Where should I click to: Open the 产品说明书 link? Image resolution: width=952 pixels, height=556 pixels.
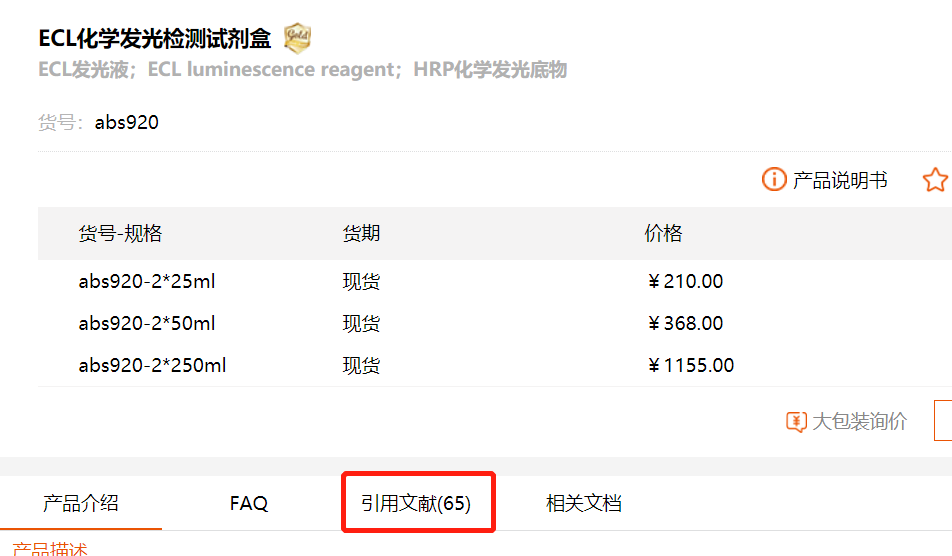(840, 181)
